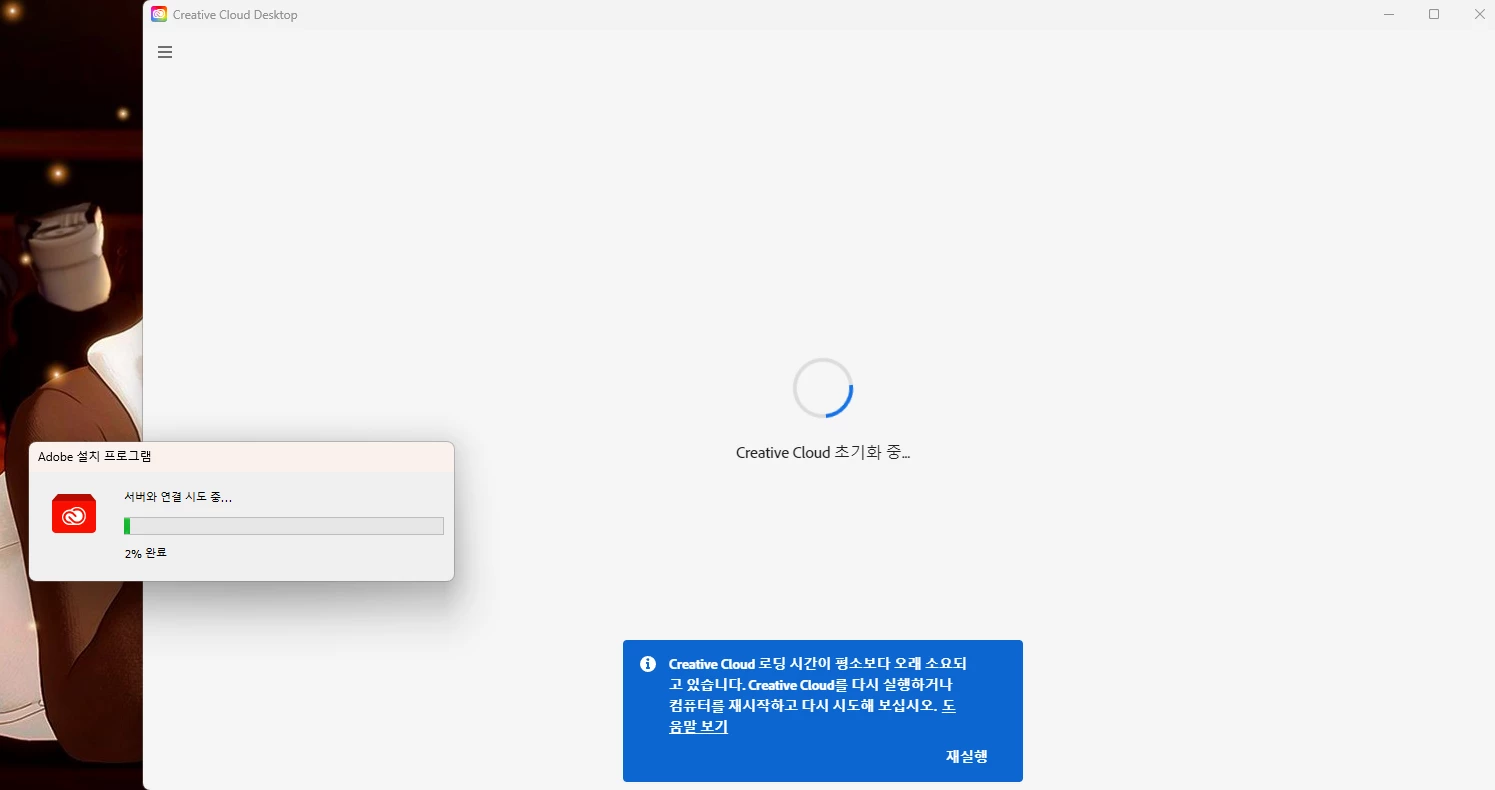Click the 'Creative Cloud Desktop' window title

click(235, 15)
